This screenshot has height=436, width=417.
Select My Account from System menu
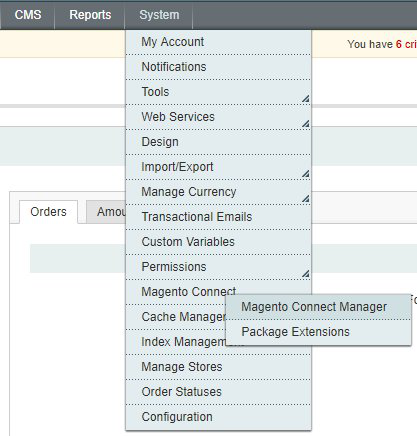pos(218,42)
